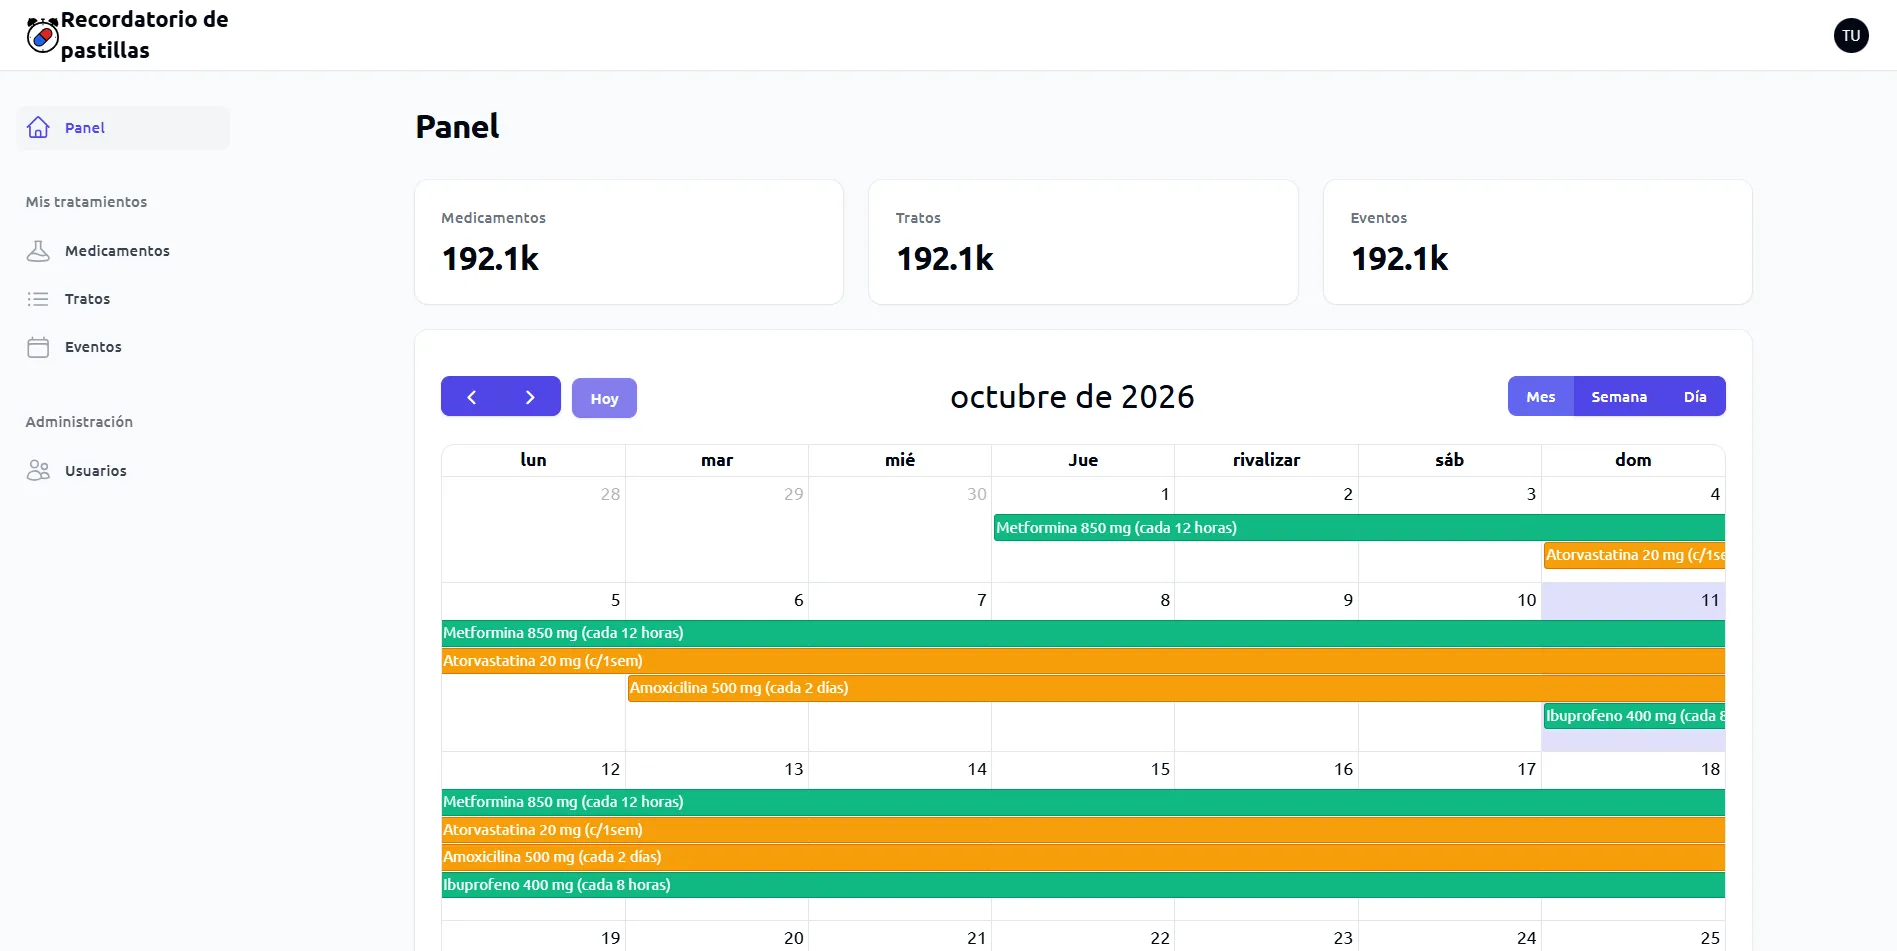Viewport: 1897px width, 951px height.
Task: Select the Atorvastatina event in the October 5 week
Action: (x=1083, y=661)
